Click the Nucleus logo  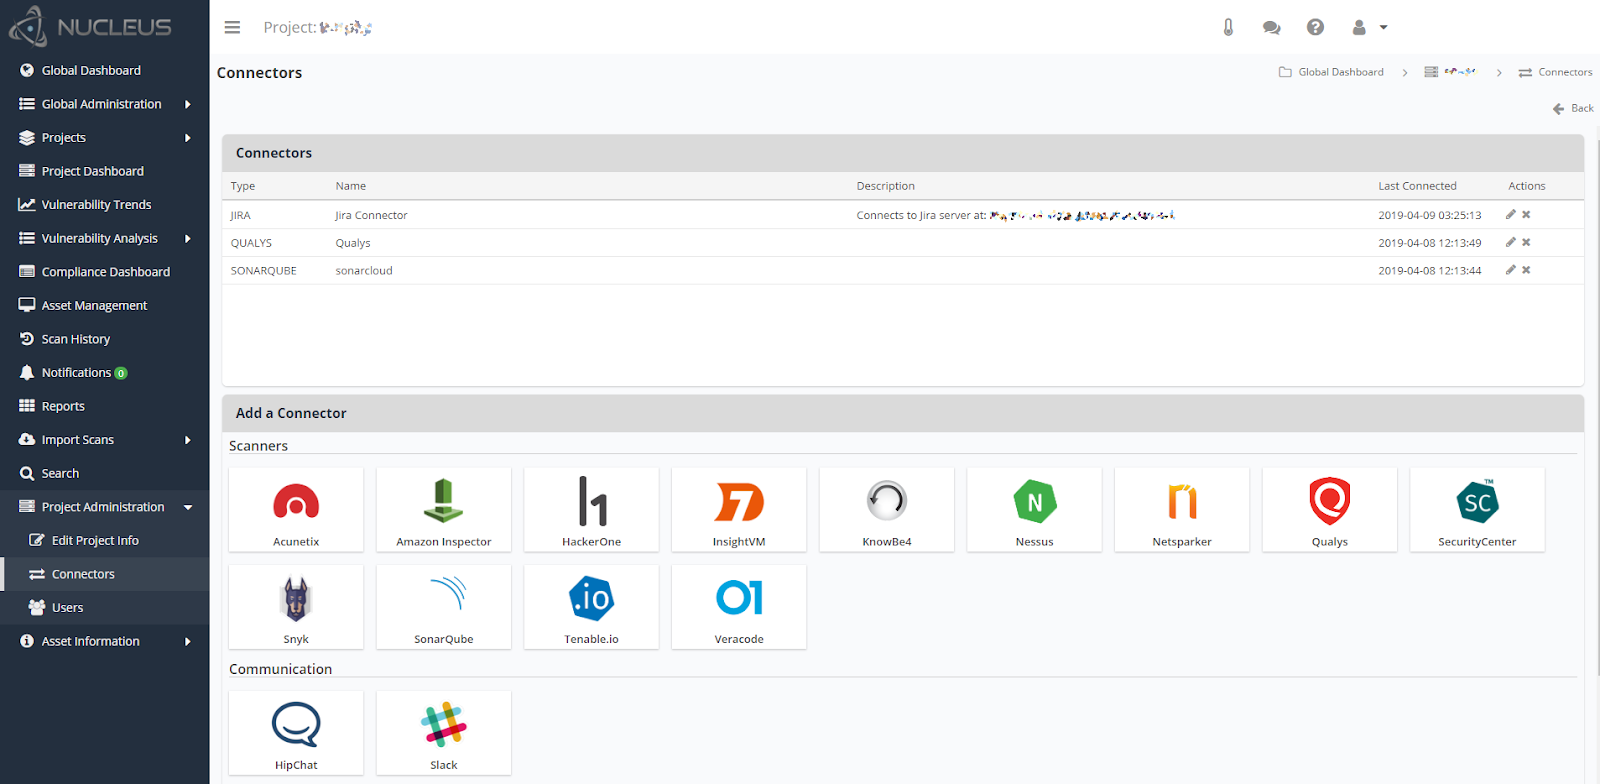(x=90, y=27)
